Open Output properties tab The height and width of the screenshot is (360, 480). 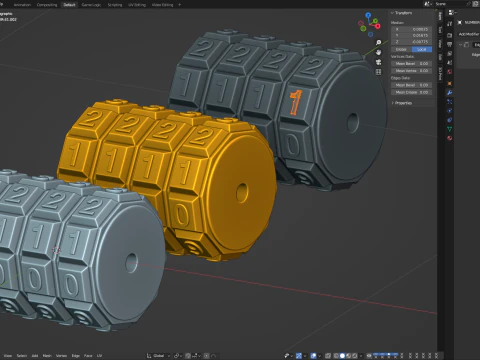click(x=449, y=44)
